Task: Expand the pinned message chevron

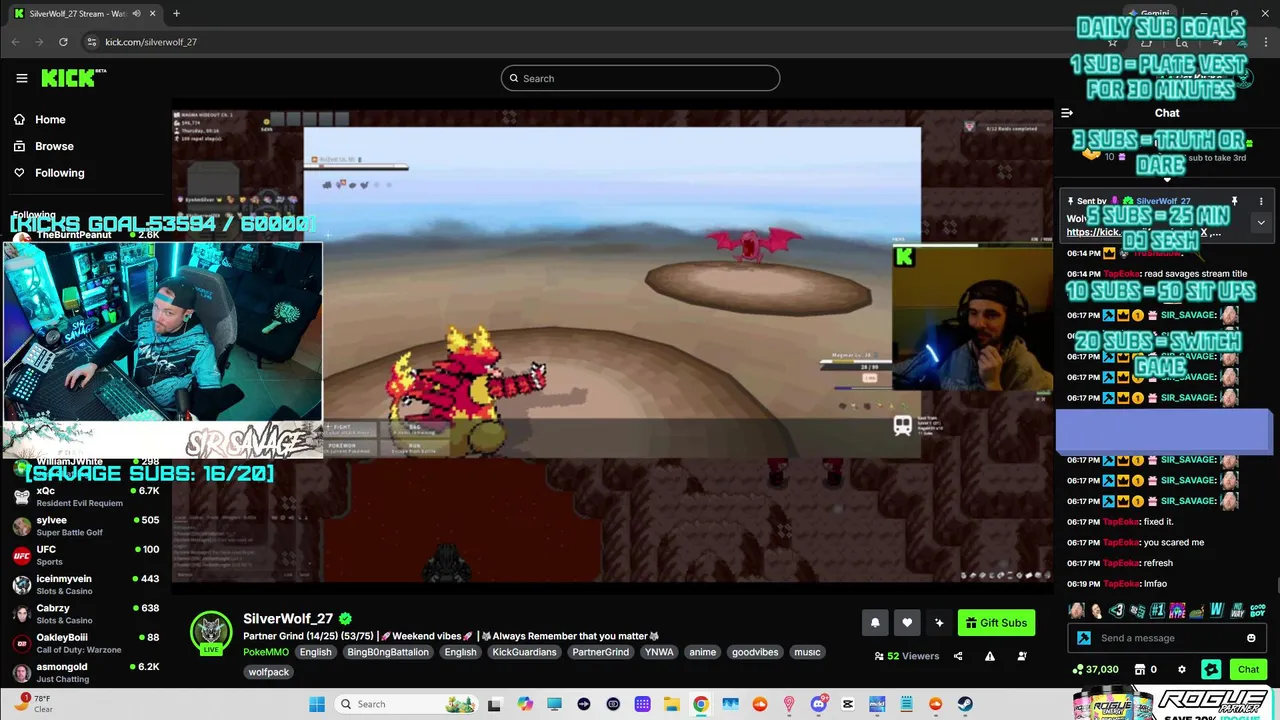Action: pyautogui.click(x=1261, y=223)
